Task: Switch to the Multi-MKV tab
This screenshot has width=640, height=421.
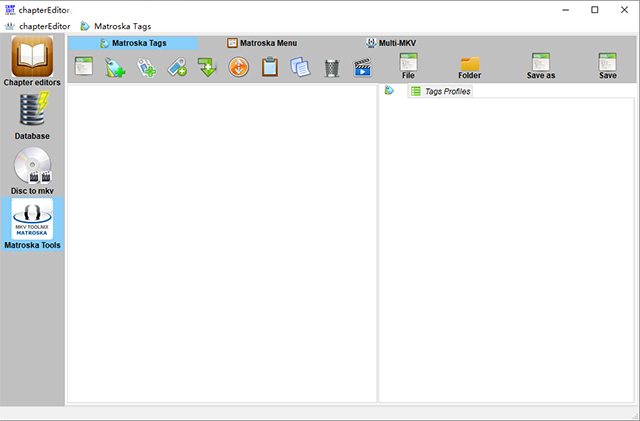Action: coord(391,43)
